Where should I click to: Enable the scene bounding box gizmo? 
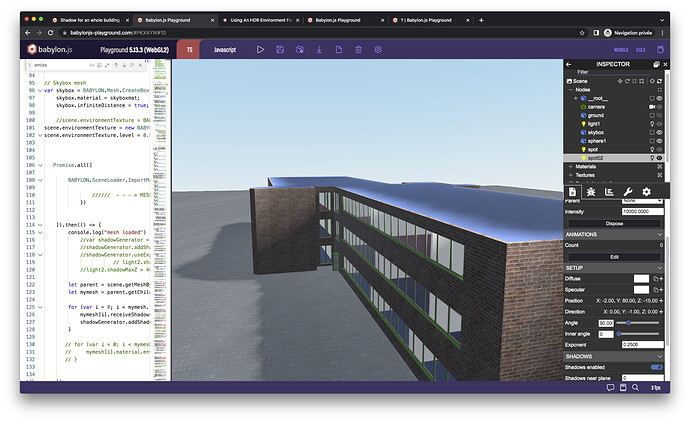coord(642,81)
